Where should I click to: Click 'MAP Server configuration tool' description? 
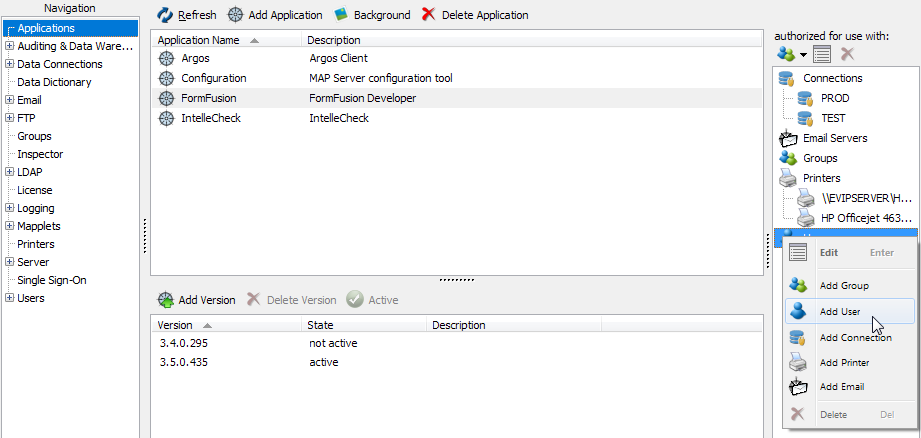[x=381, y=78]
